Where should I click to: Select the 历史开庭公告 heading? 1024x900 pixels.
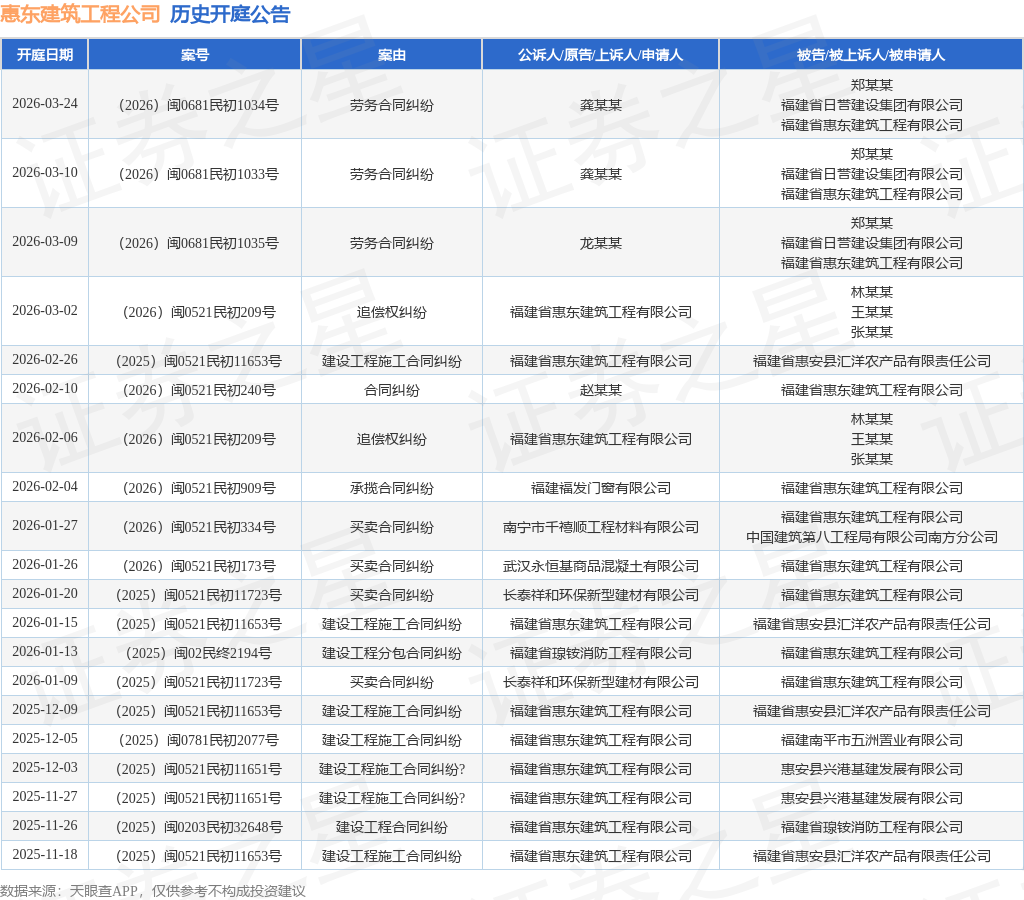pos(230,14)
